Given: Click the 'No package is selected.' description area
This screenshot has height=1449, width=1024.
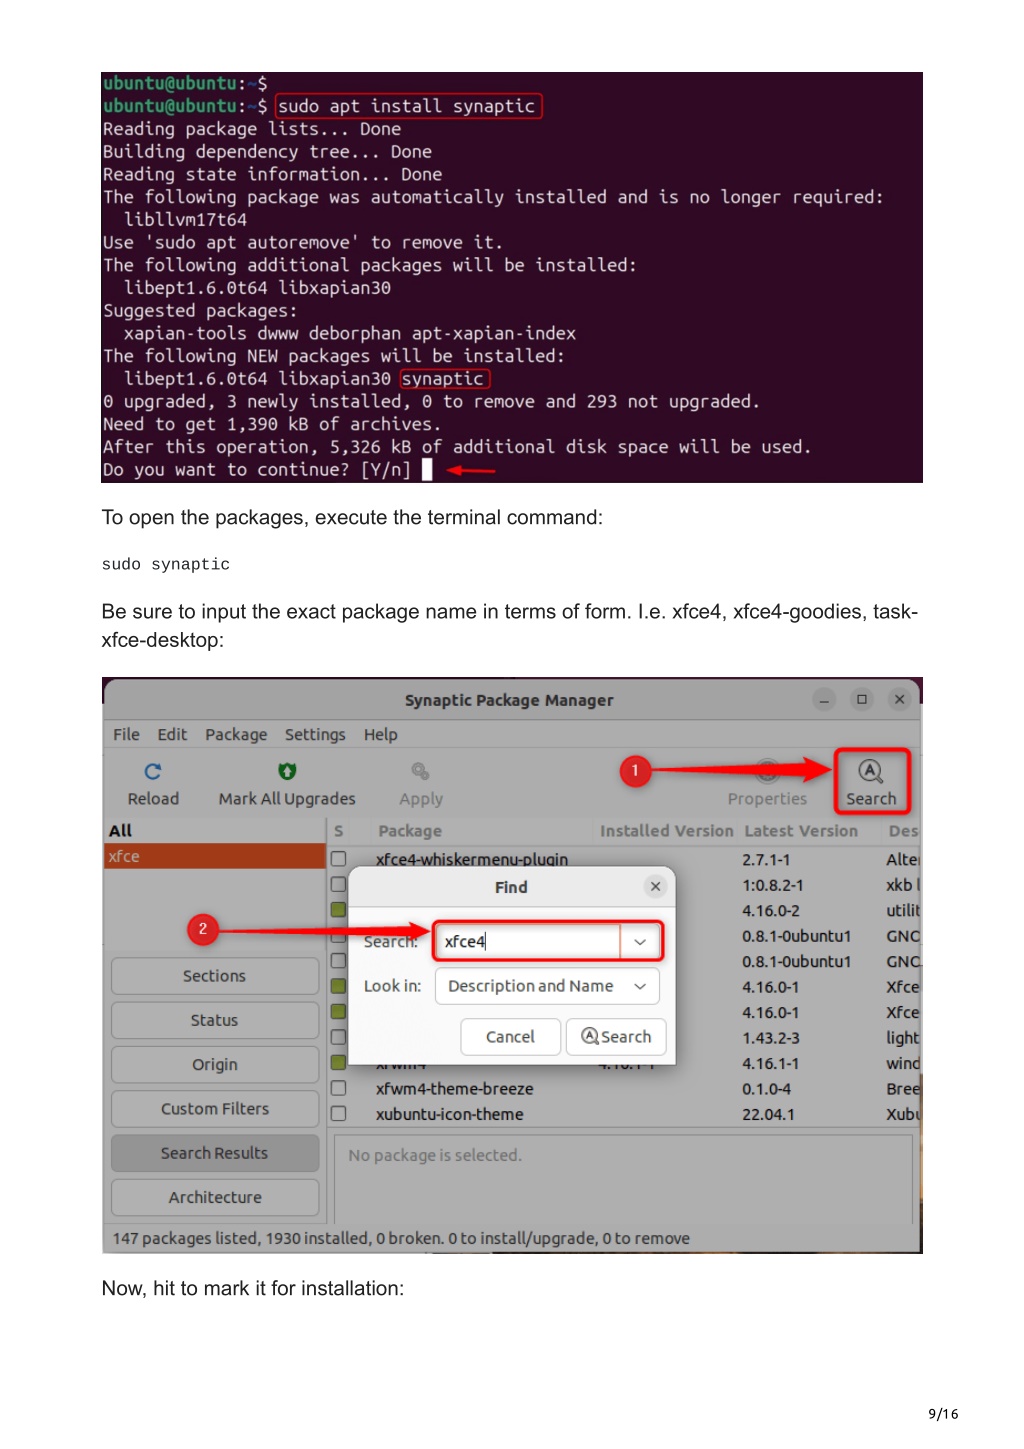Looking at the screenshot, I should coord(623,1177).
